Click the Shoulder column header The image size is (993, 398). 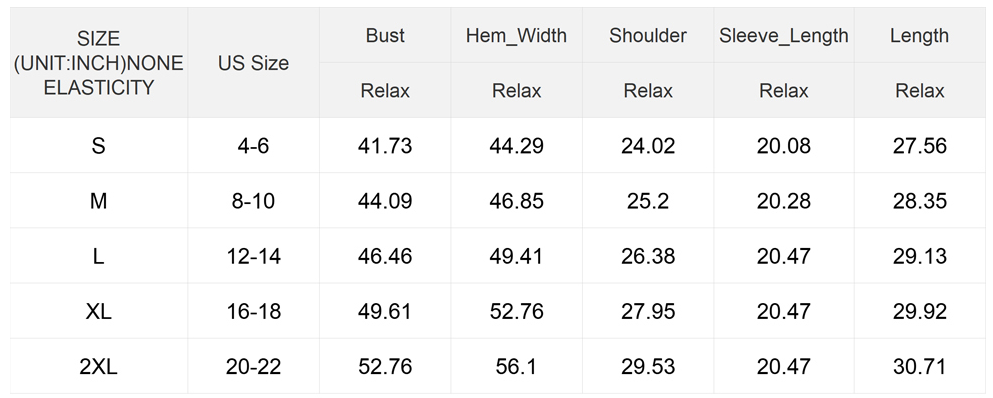point(648,35)
